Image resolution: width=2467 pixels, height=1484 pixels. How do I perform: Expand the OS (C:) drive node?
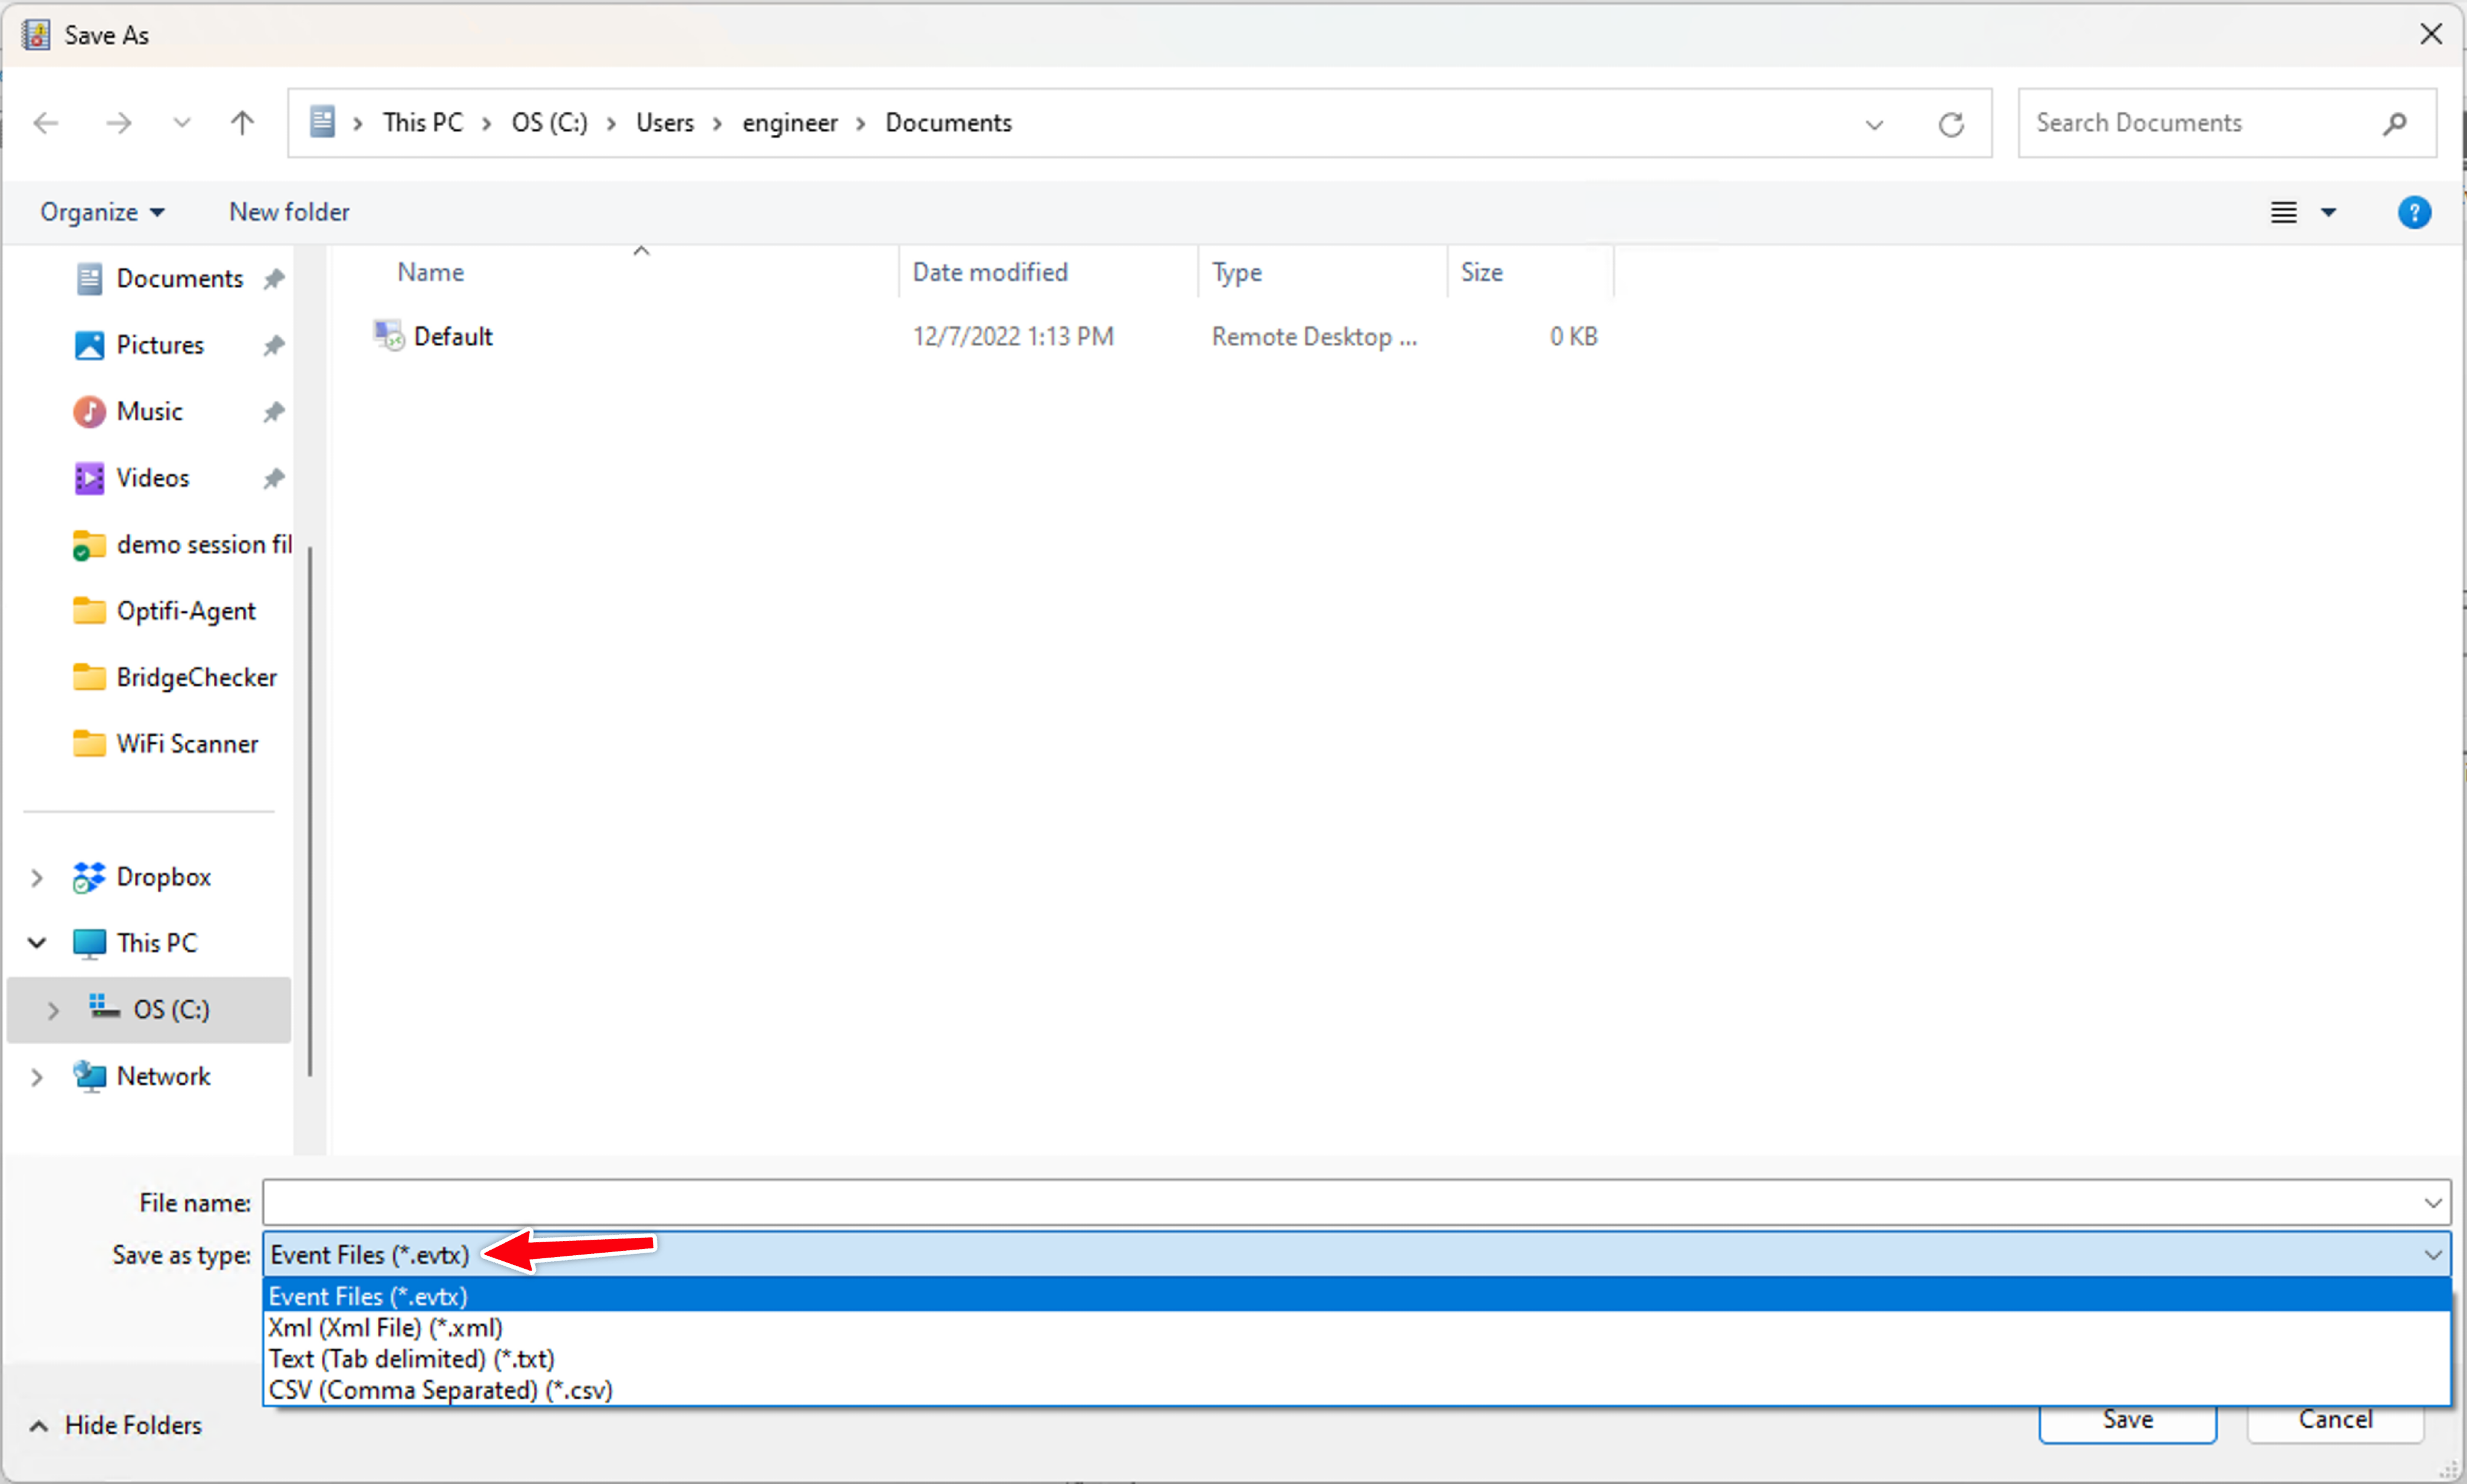coord(54,1010)
